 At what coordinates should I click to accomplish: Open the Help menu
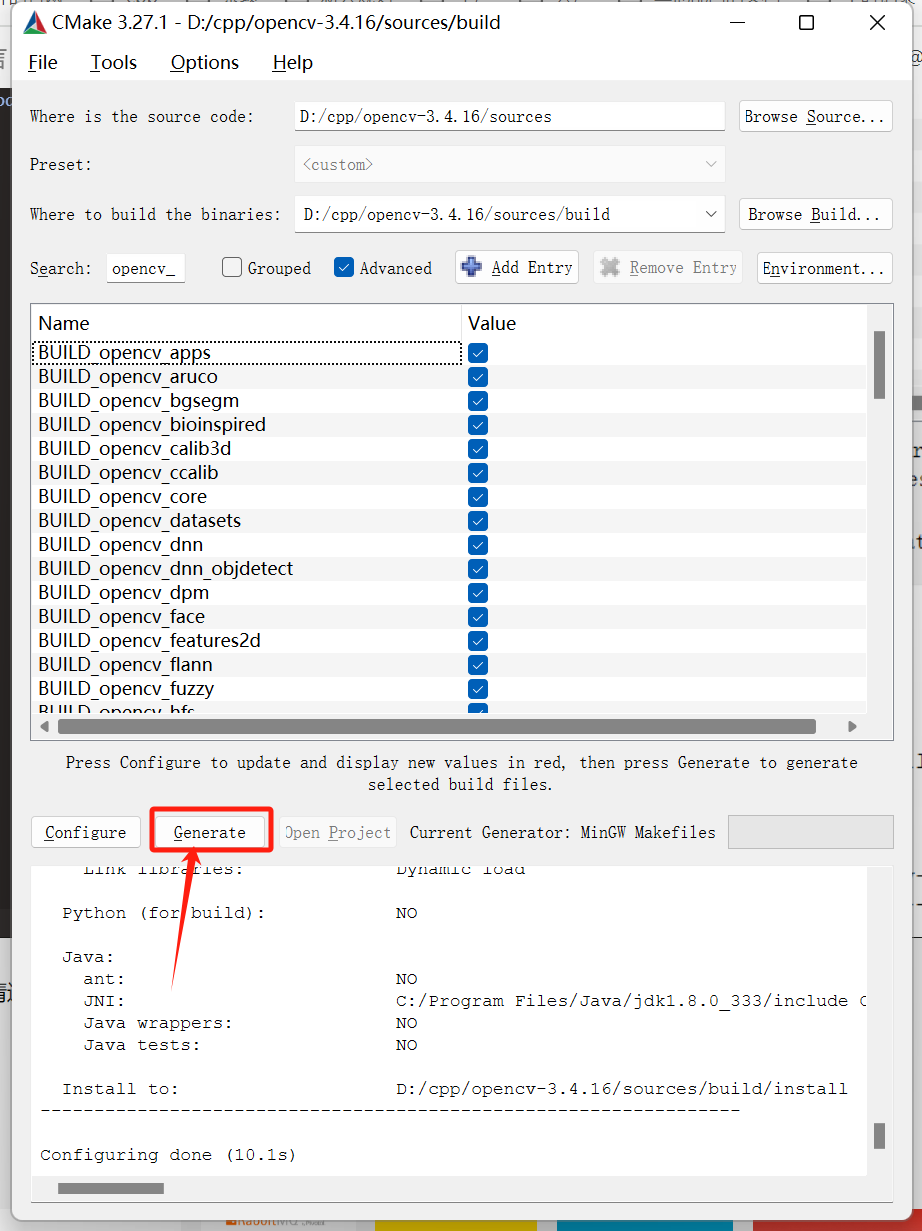coord(293,62)
